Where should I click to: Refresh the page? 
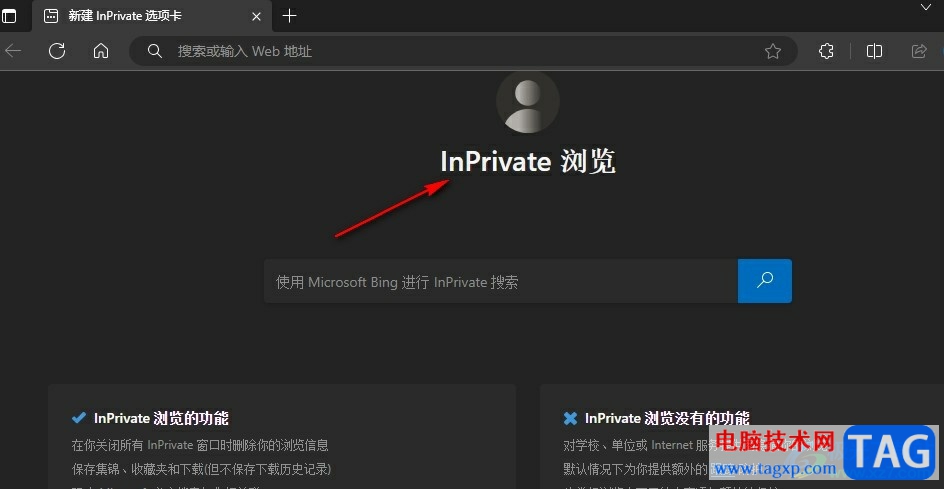(x=57, y=51)
